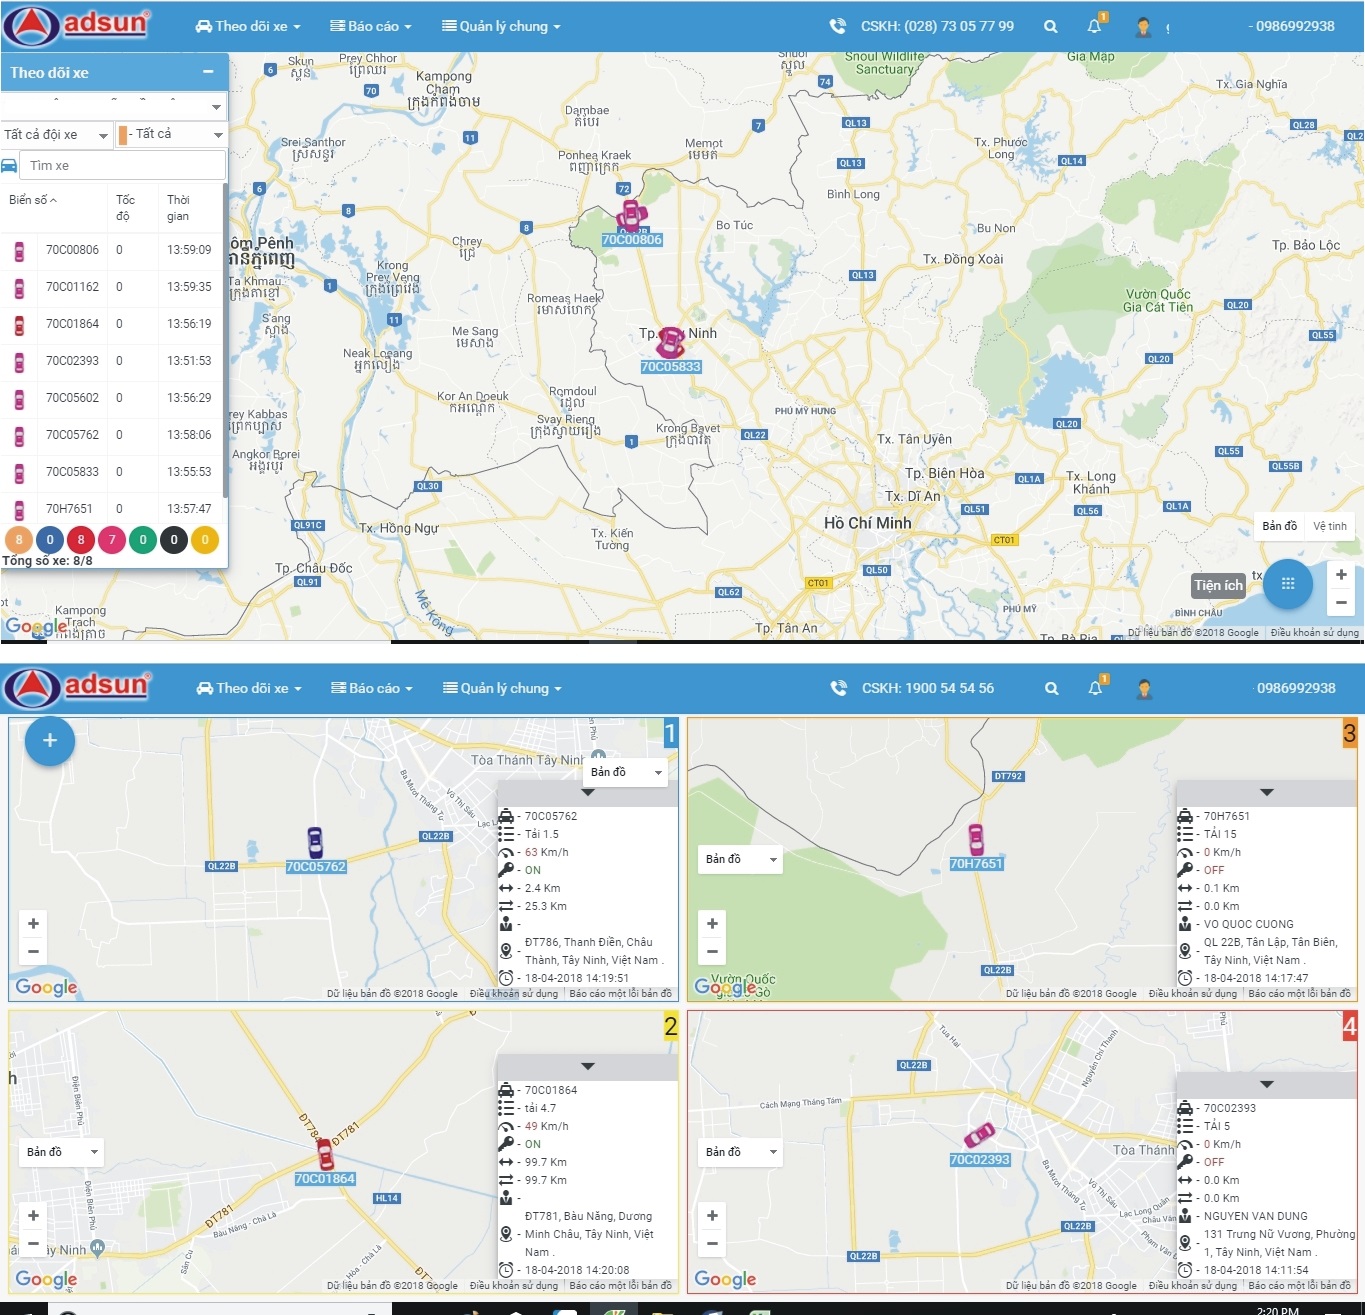Open the Quản lý chung top menu
The image size is (1365, 1315).
(501, 27)
